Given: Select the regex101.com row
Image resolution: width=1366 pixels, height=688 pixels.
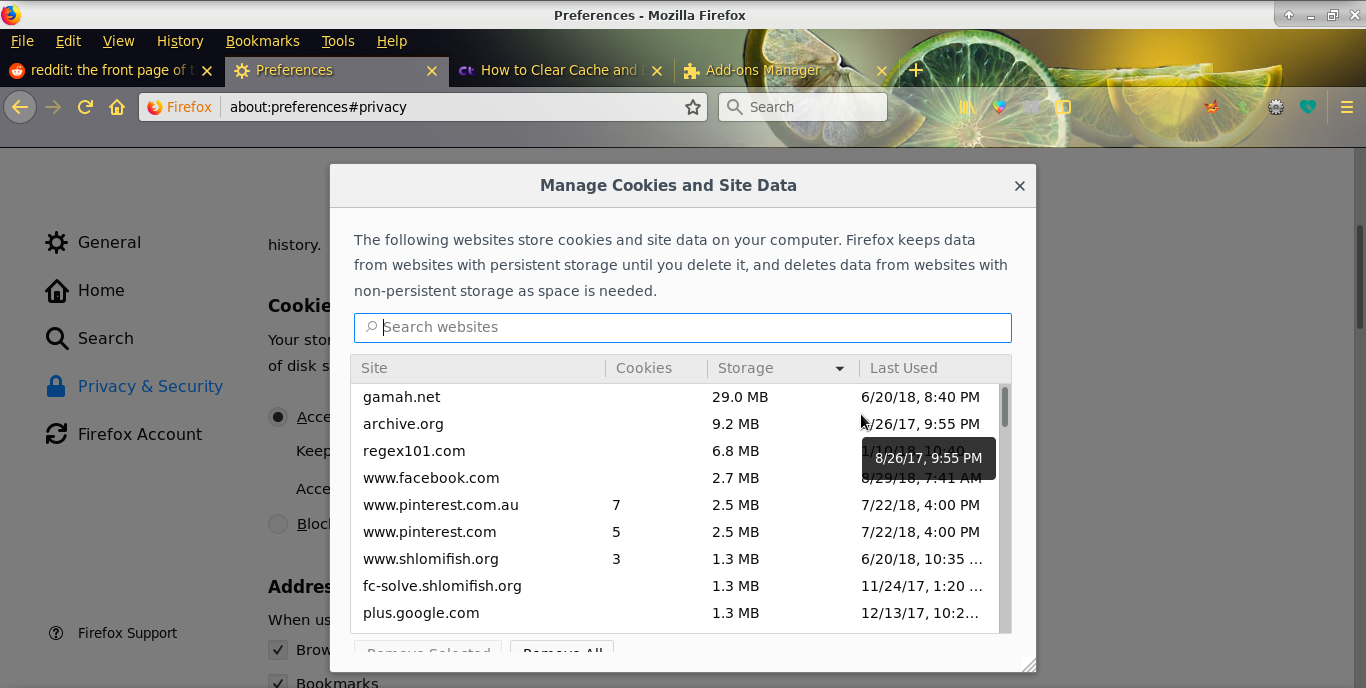Looking at the screenshot, I should pos(675,451).
